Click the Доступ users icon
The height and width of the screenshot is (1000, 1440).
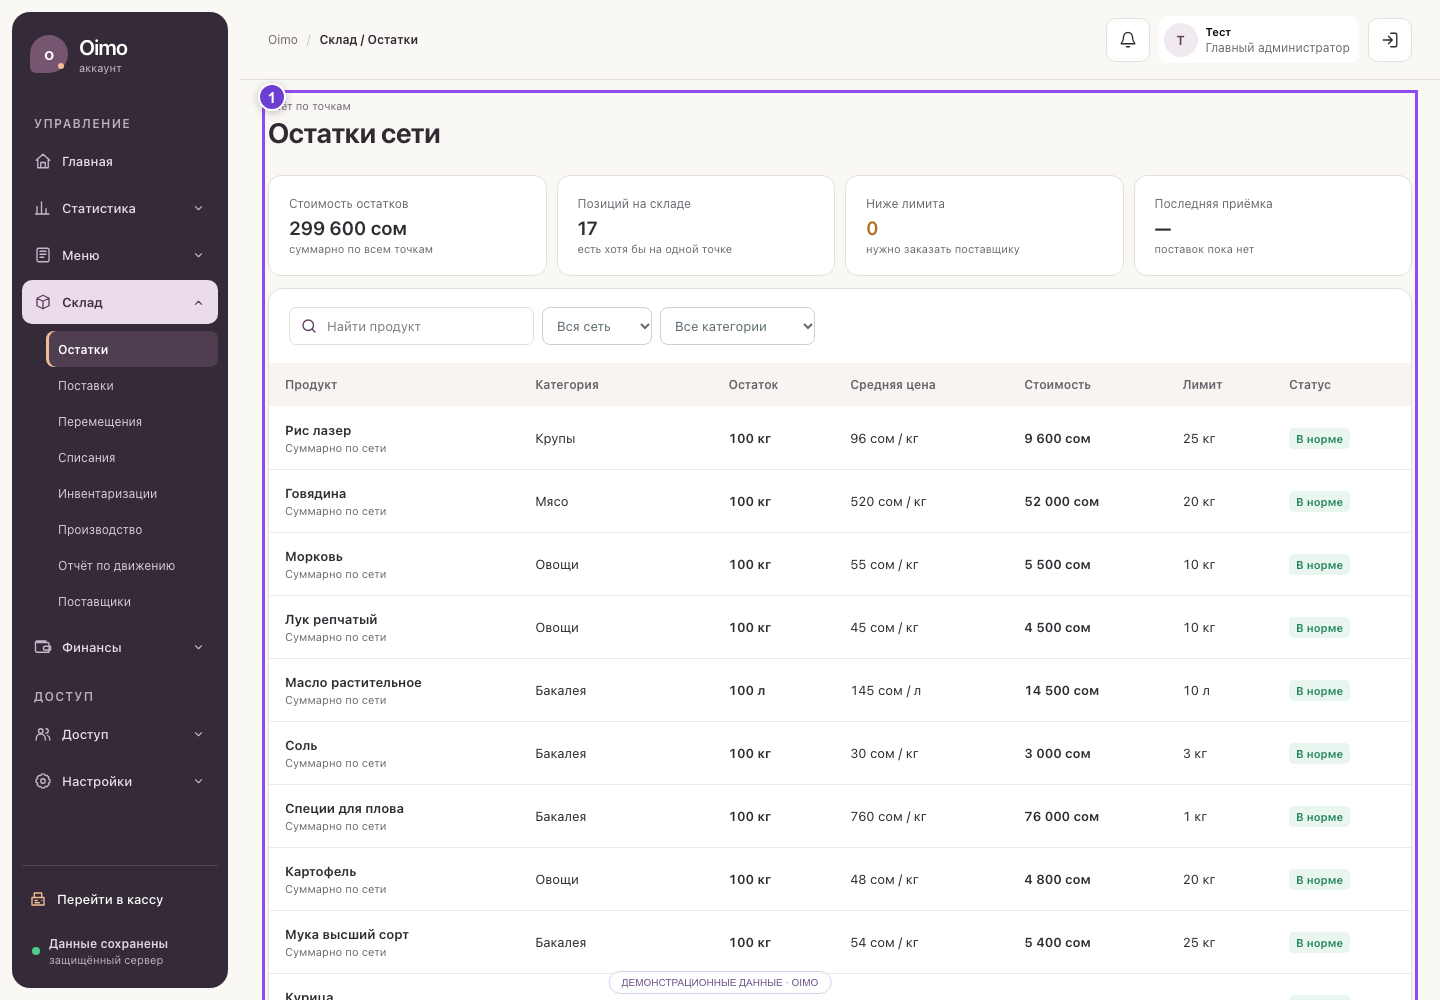(x=43, y=734)
